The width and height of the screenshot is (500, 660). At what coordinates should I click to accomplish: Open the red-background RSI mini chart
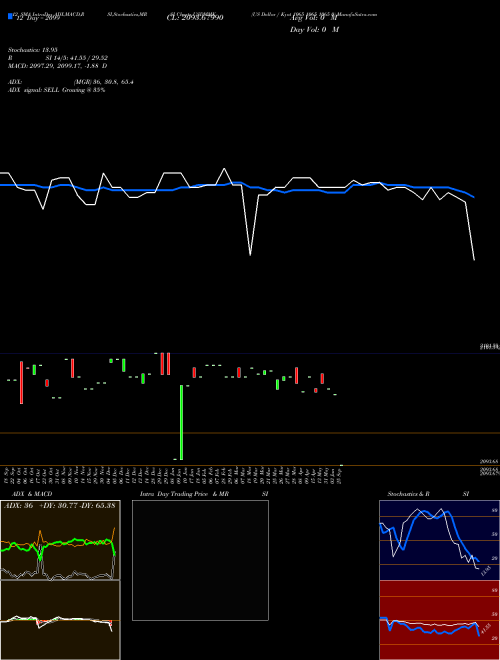pos(439,620)
